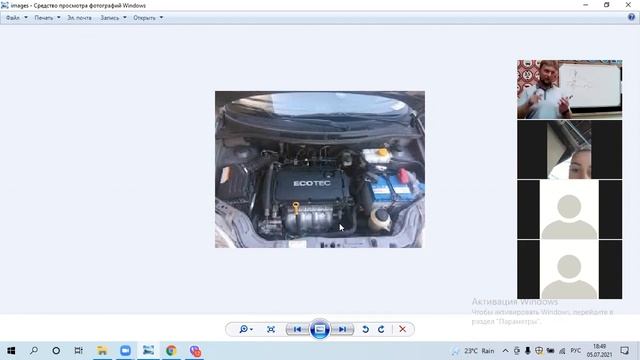Click the Photo Viewer title bar icon
Viewport: 640px width, 360px height.
[4, 5]
